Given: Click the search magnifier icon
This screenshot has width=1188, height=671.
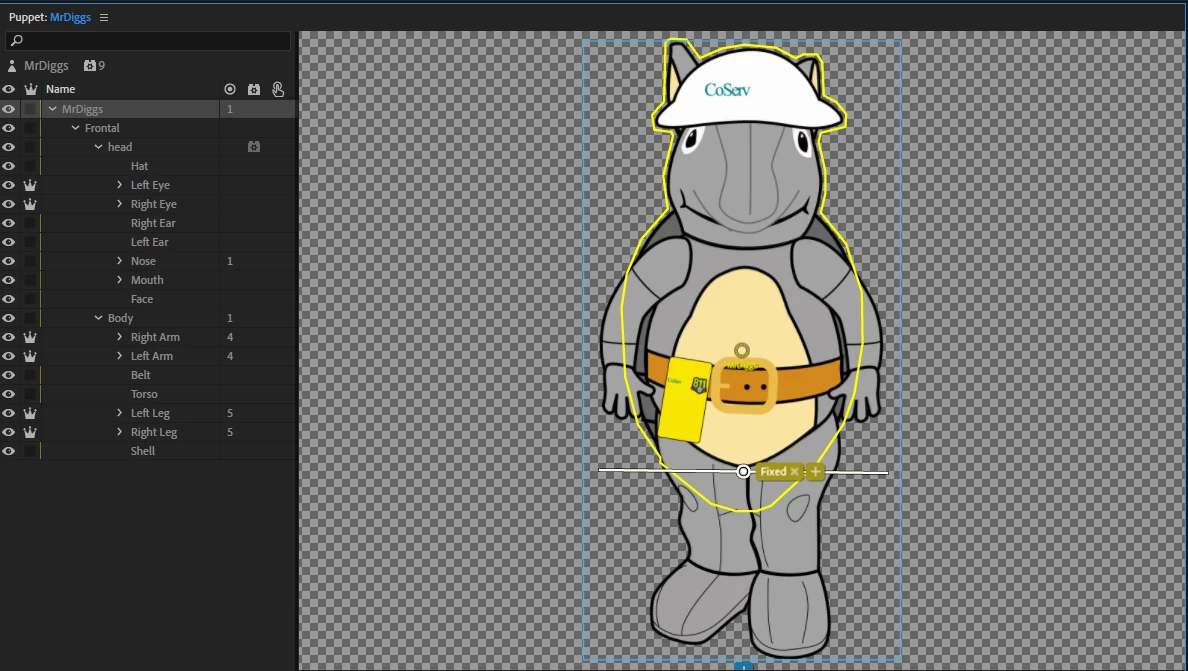Looking at the screenshot, I should click(x=17, y=40).
